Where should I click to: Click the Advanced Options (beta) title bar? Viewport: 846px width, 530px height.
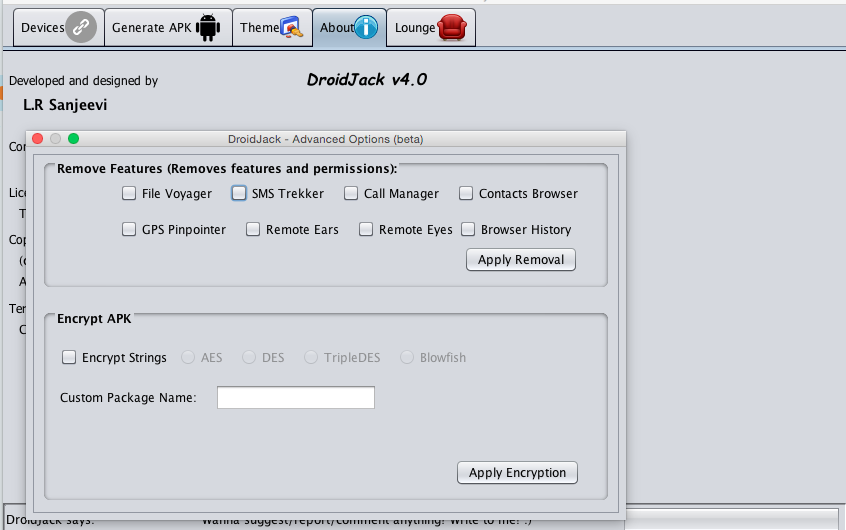325,139
